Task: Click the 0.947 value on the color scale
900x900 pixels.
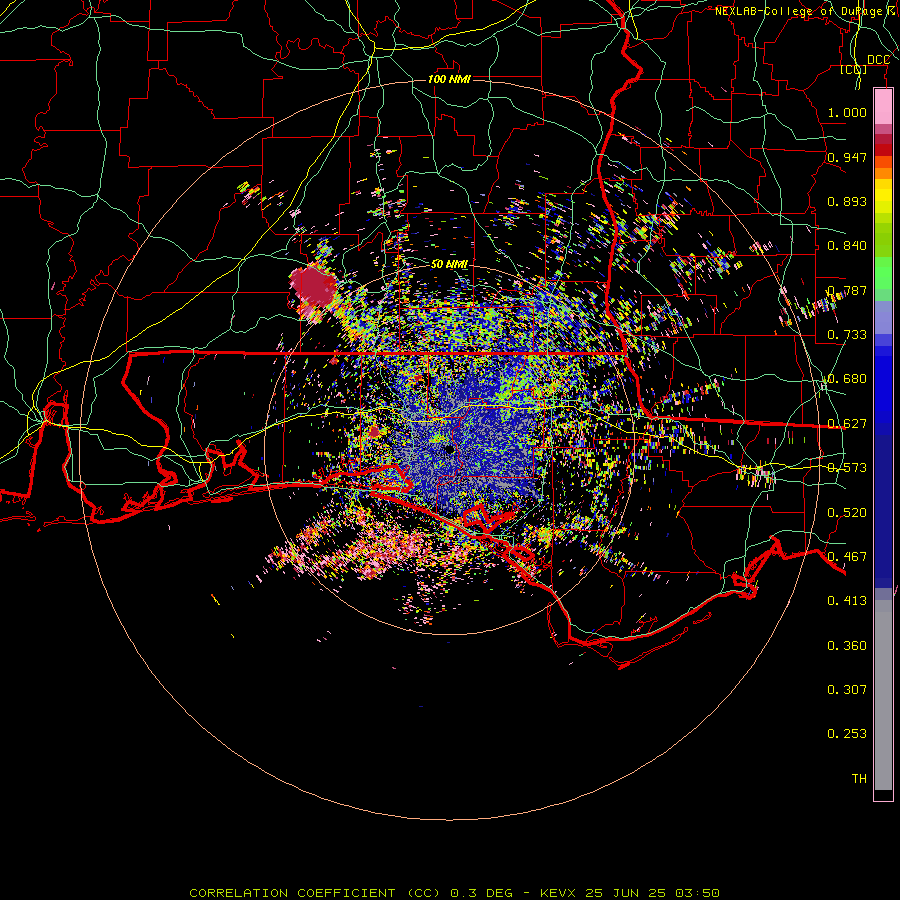Action: pyautogui.click(x=847, y=157)
